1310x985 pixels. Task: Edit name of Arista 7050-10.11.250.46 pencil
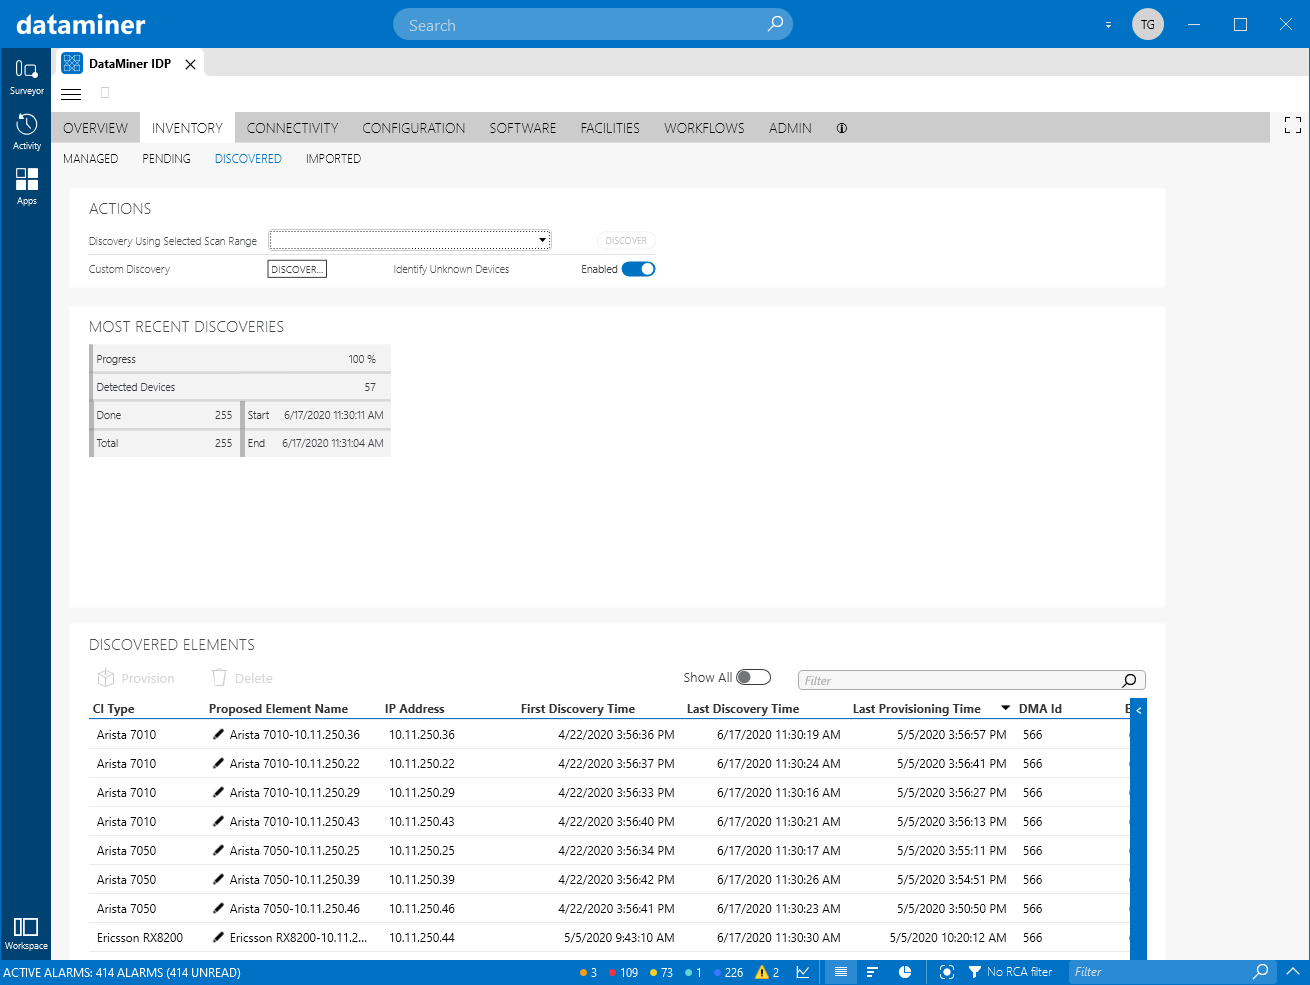[x=218, y=908]
